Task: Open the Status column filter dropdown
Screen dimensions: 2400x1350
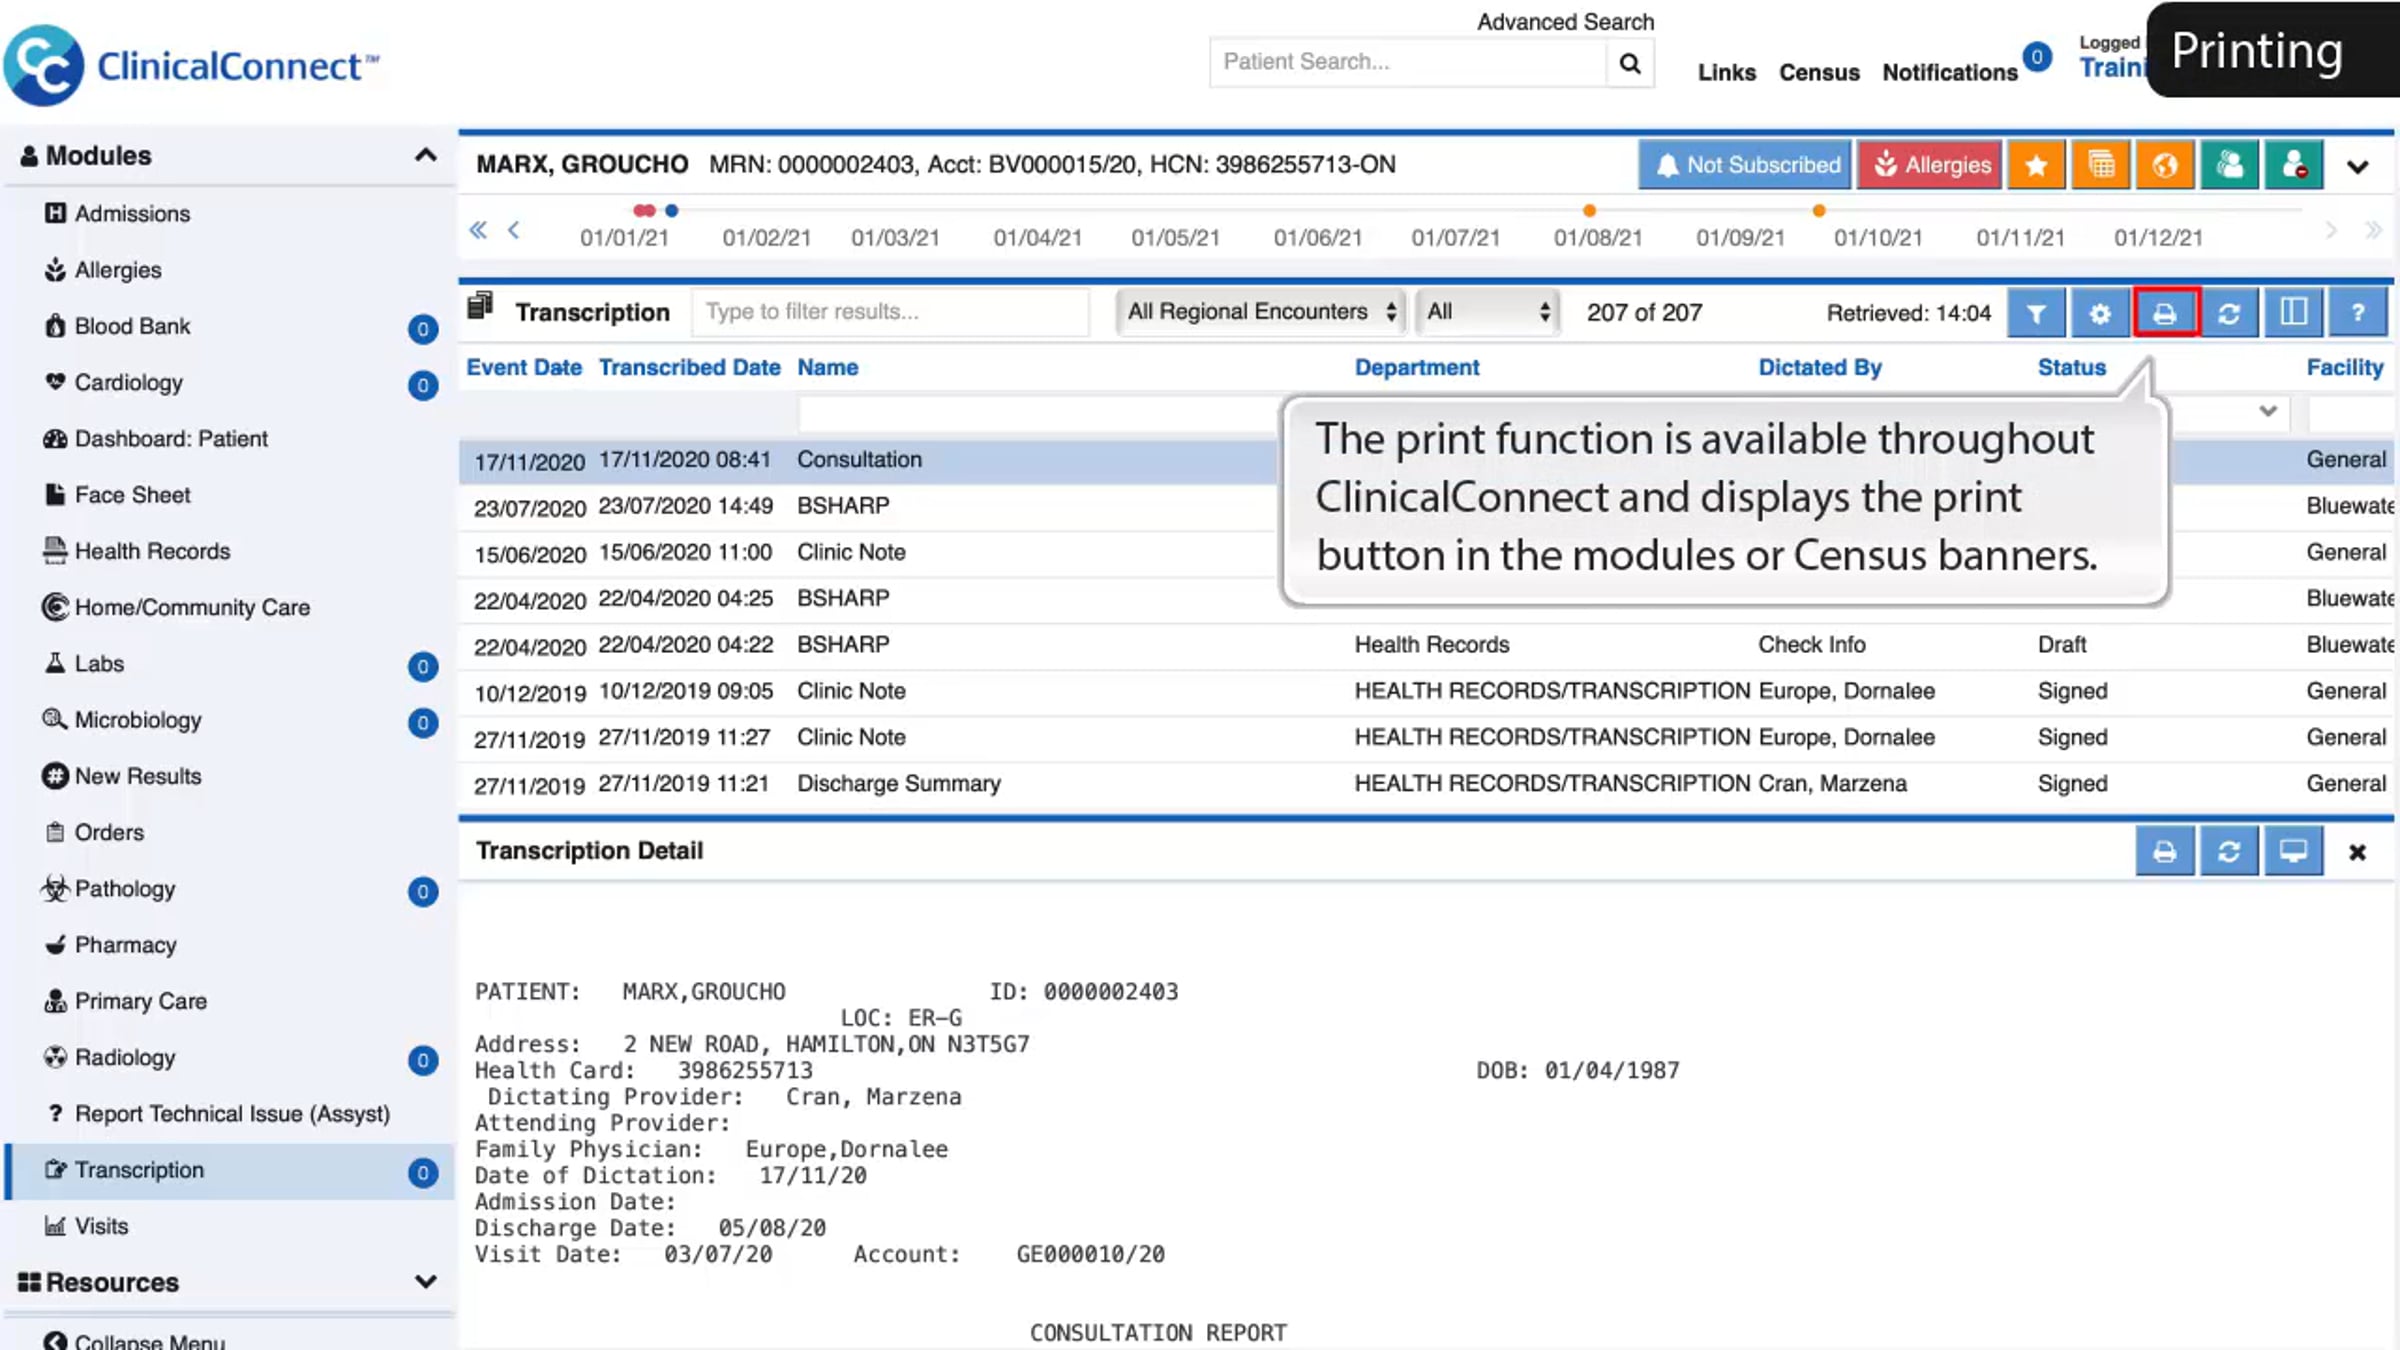Action: 2267,411
